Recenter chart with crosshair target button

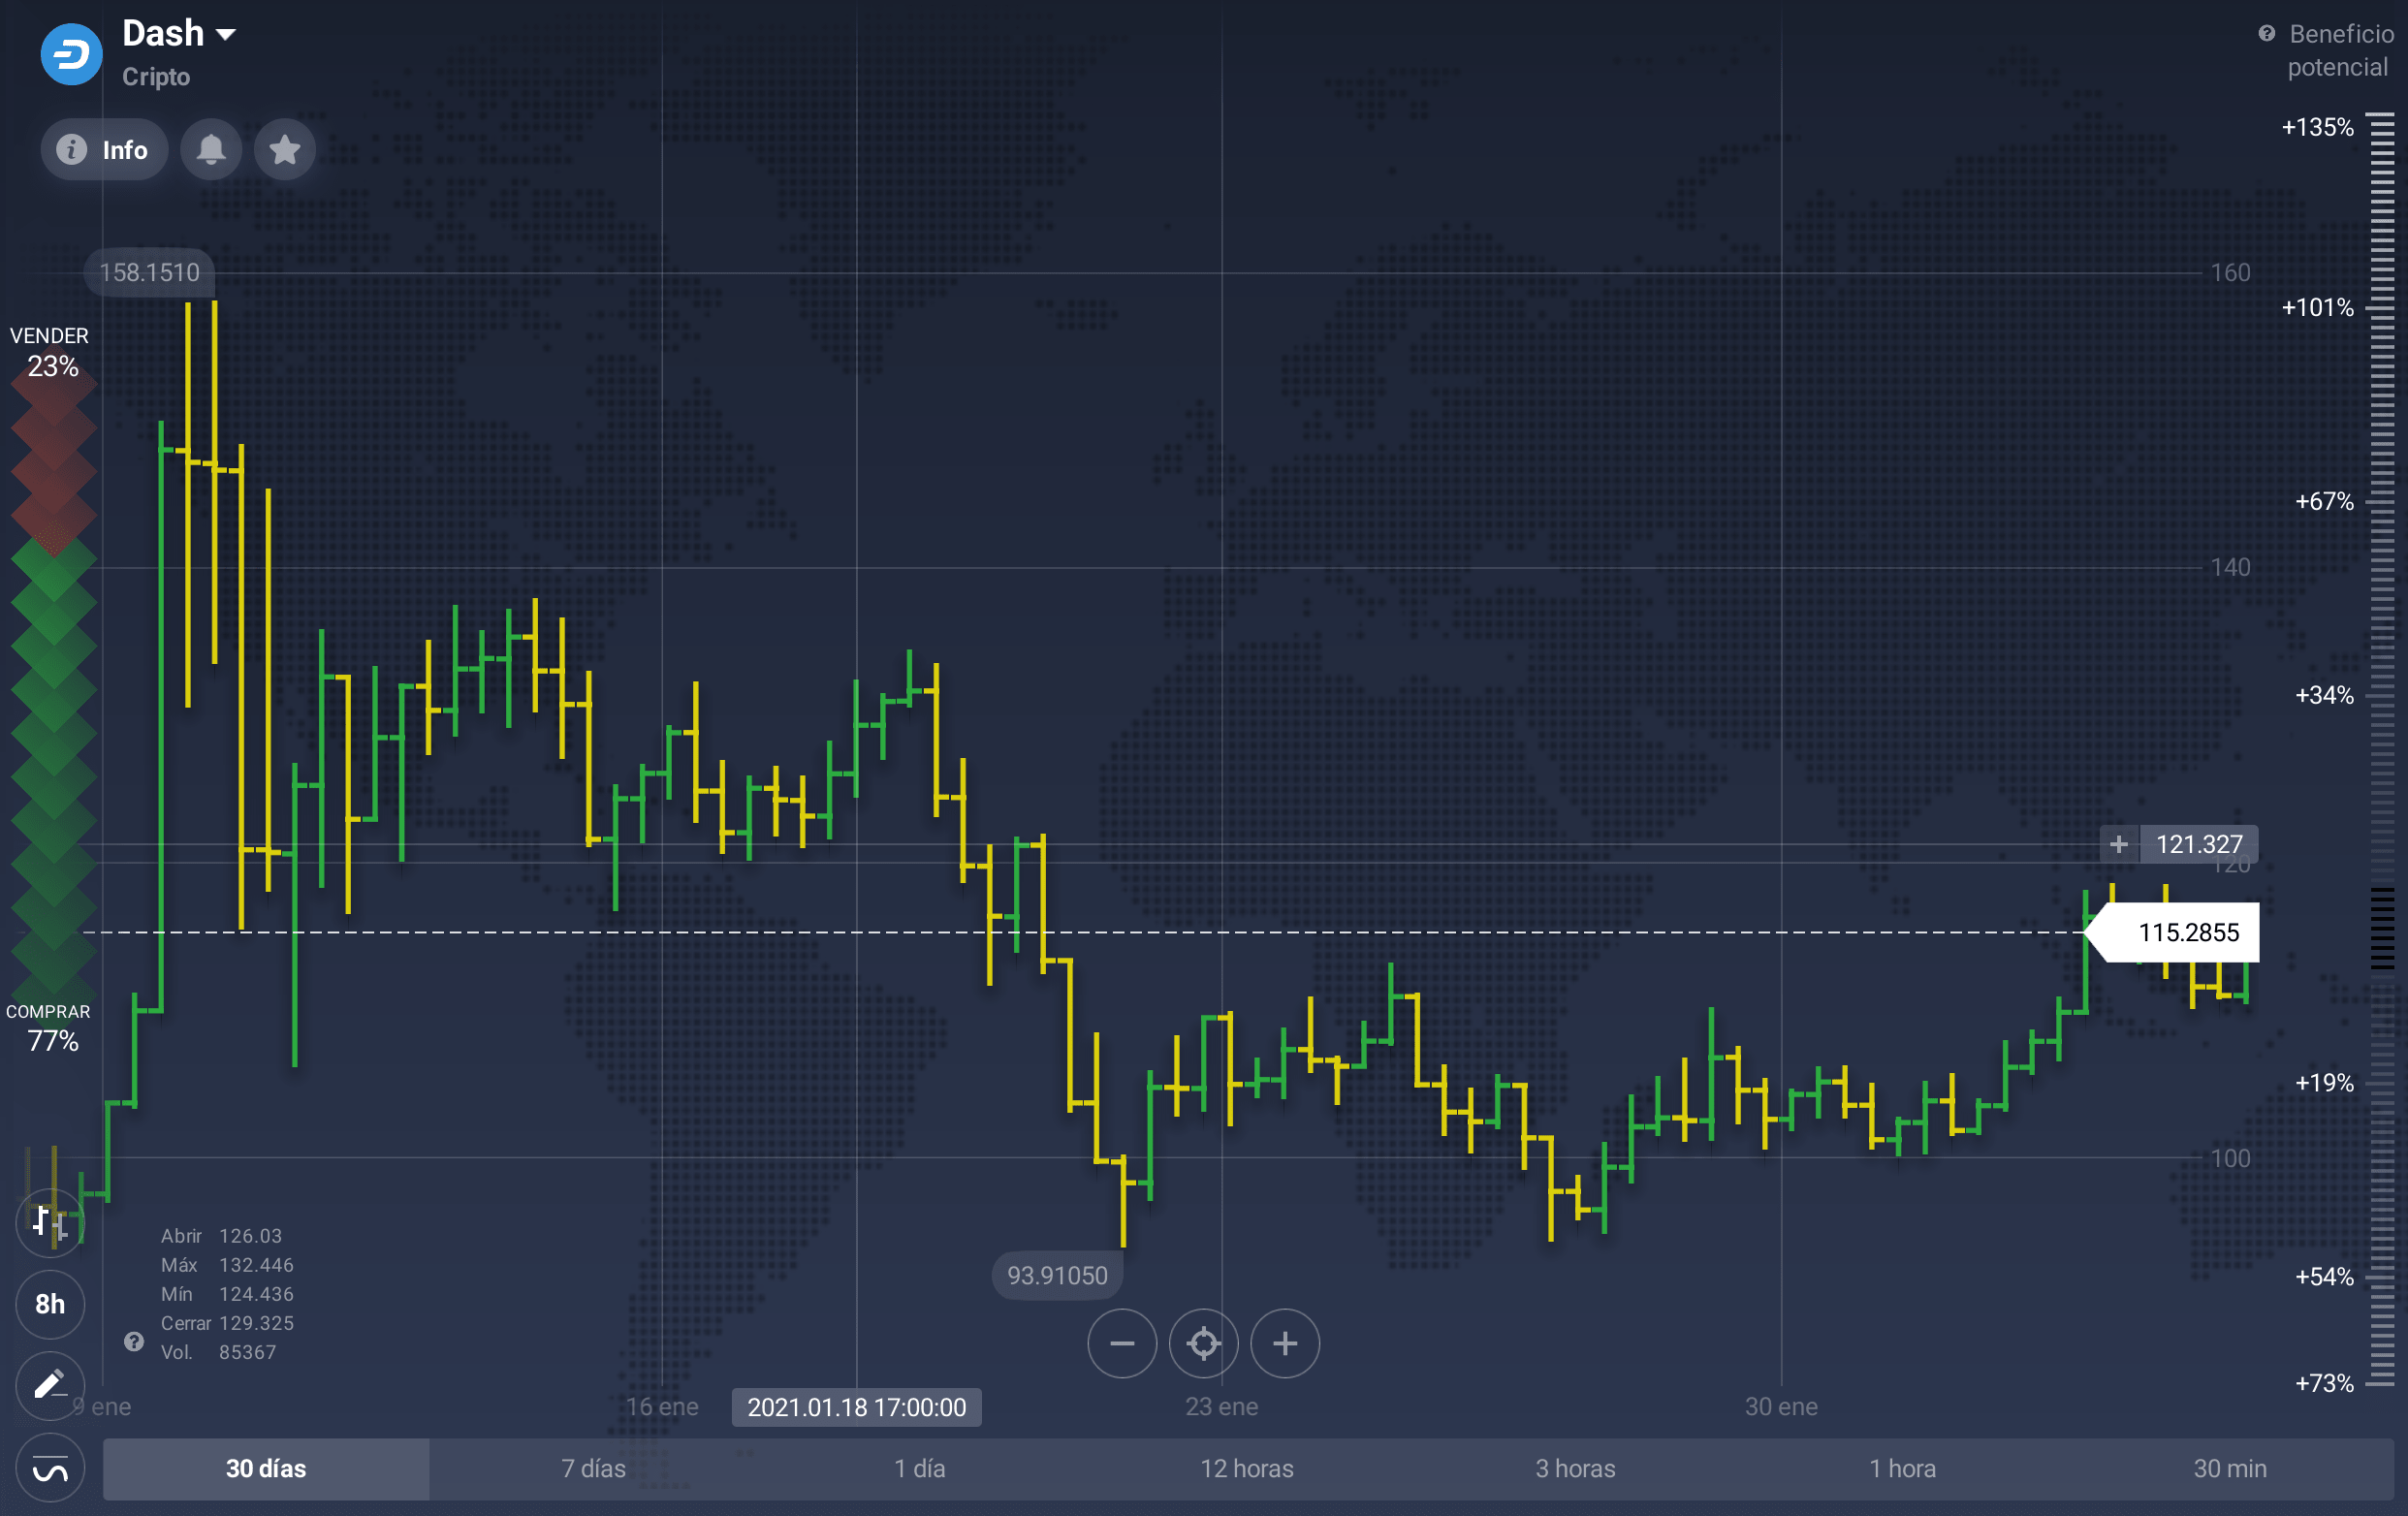tap(1204, 1343)
